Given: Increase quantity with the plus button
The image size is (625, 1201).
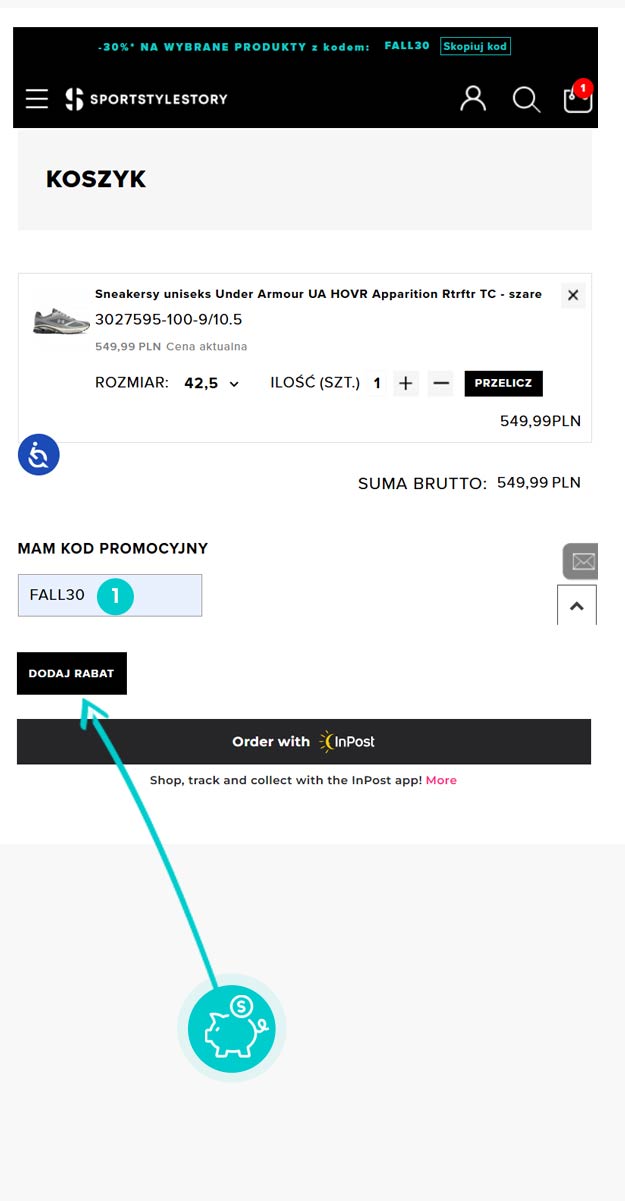Looking at the screenshot, I should pos(405,383).
